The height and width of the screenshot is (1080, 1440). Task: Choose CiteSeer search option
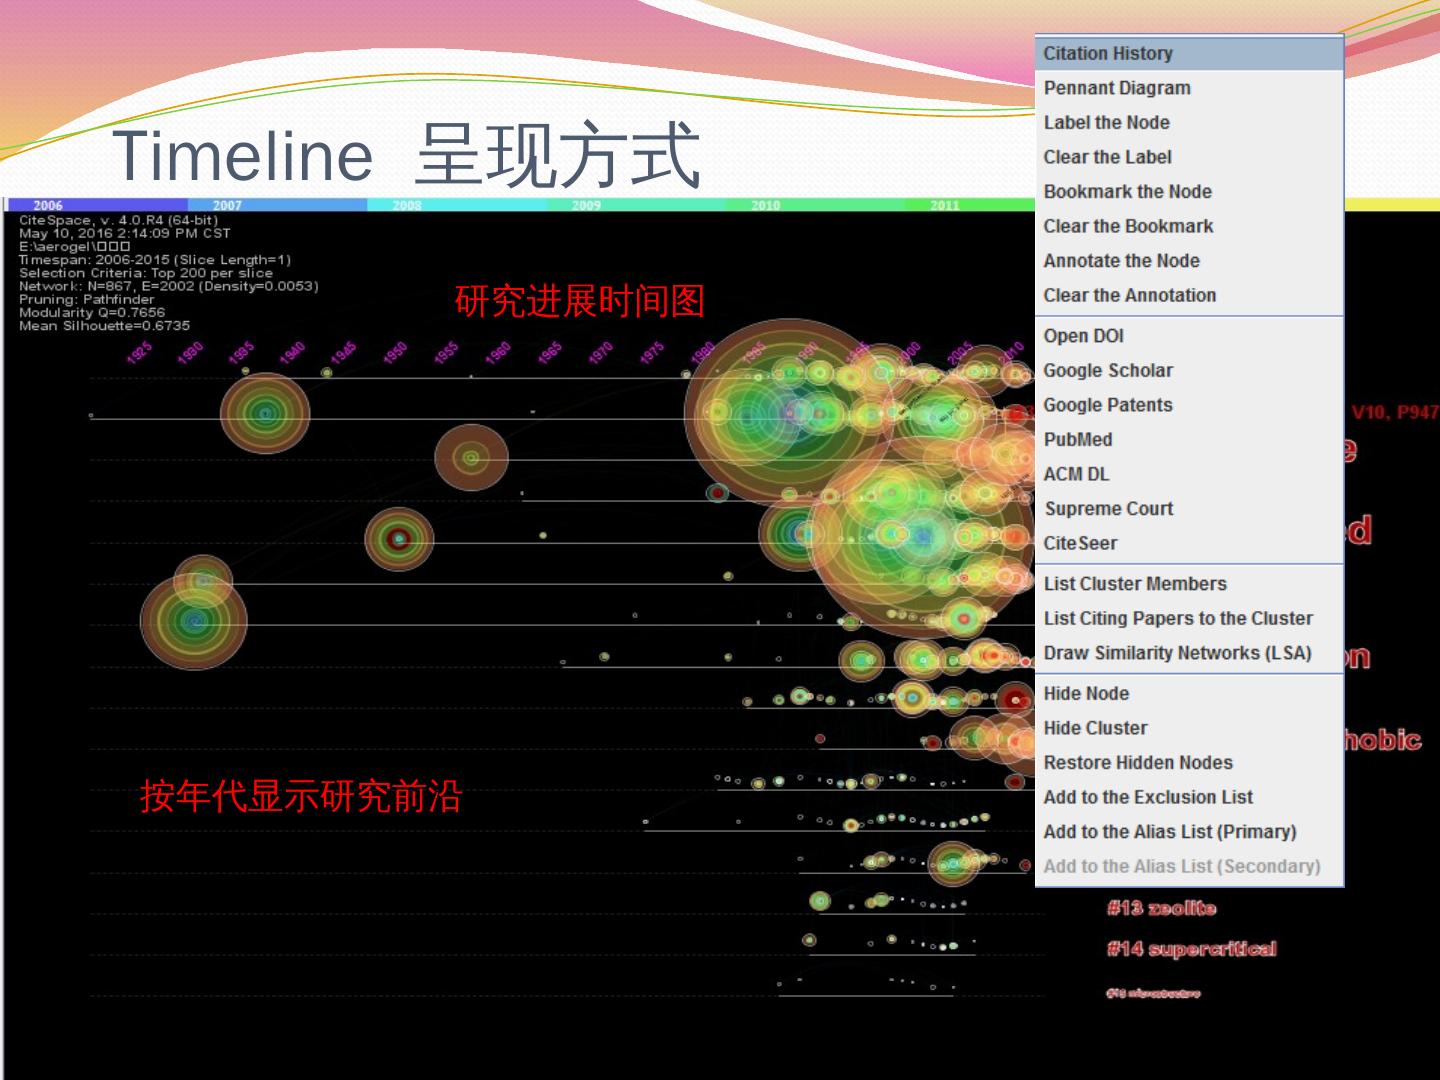tap(1080, 544)
